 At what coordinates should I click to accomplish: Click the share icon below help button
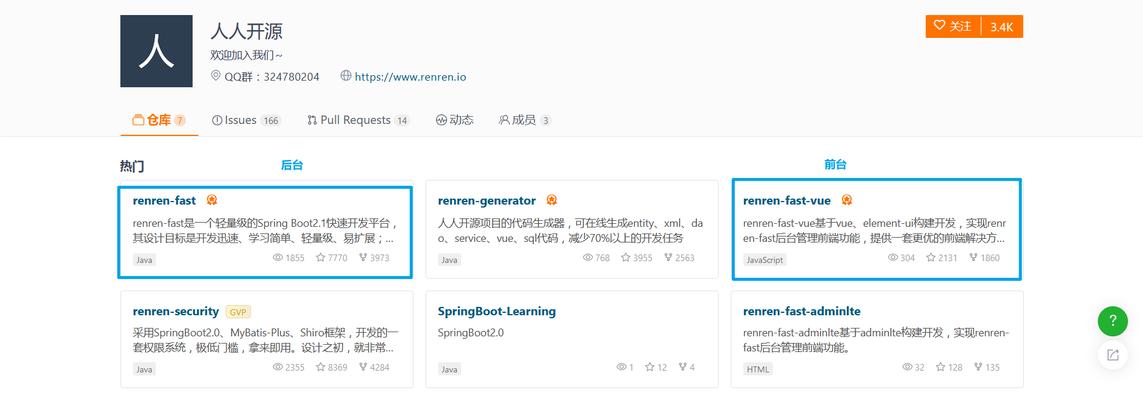pos(1112,356)
